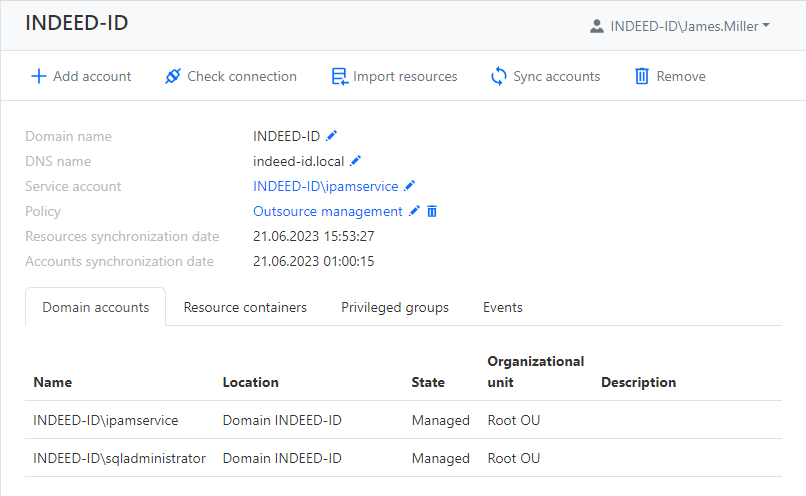This screenshot has height=496, width=806.
Task: Edit the Service account with pencil icon
Action: tap(409, 186)
